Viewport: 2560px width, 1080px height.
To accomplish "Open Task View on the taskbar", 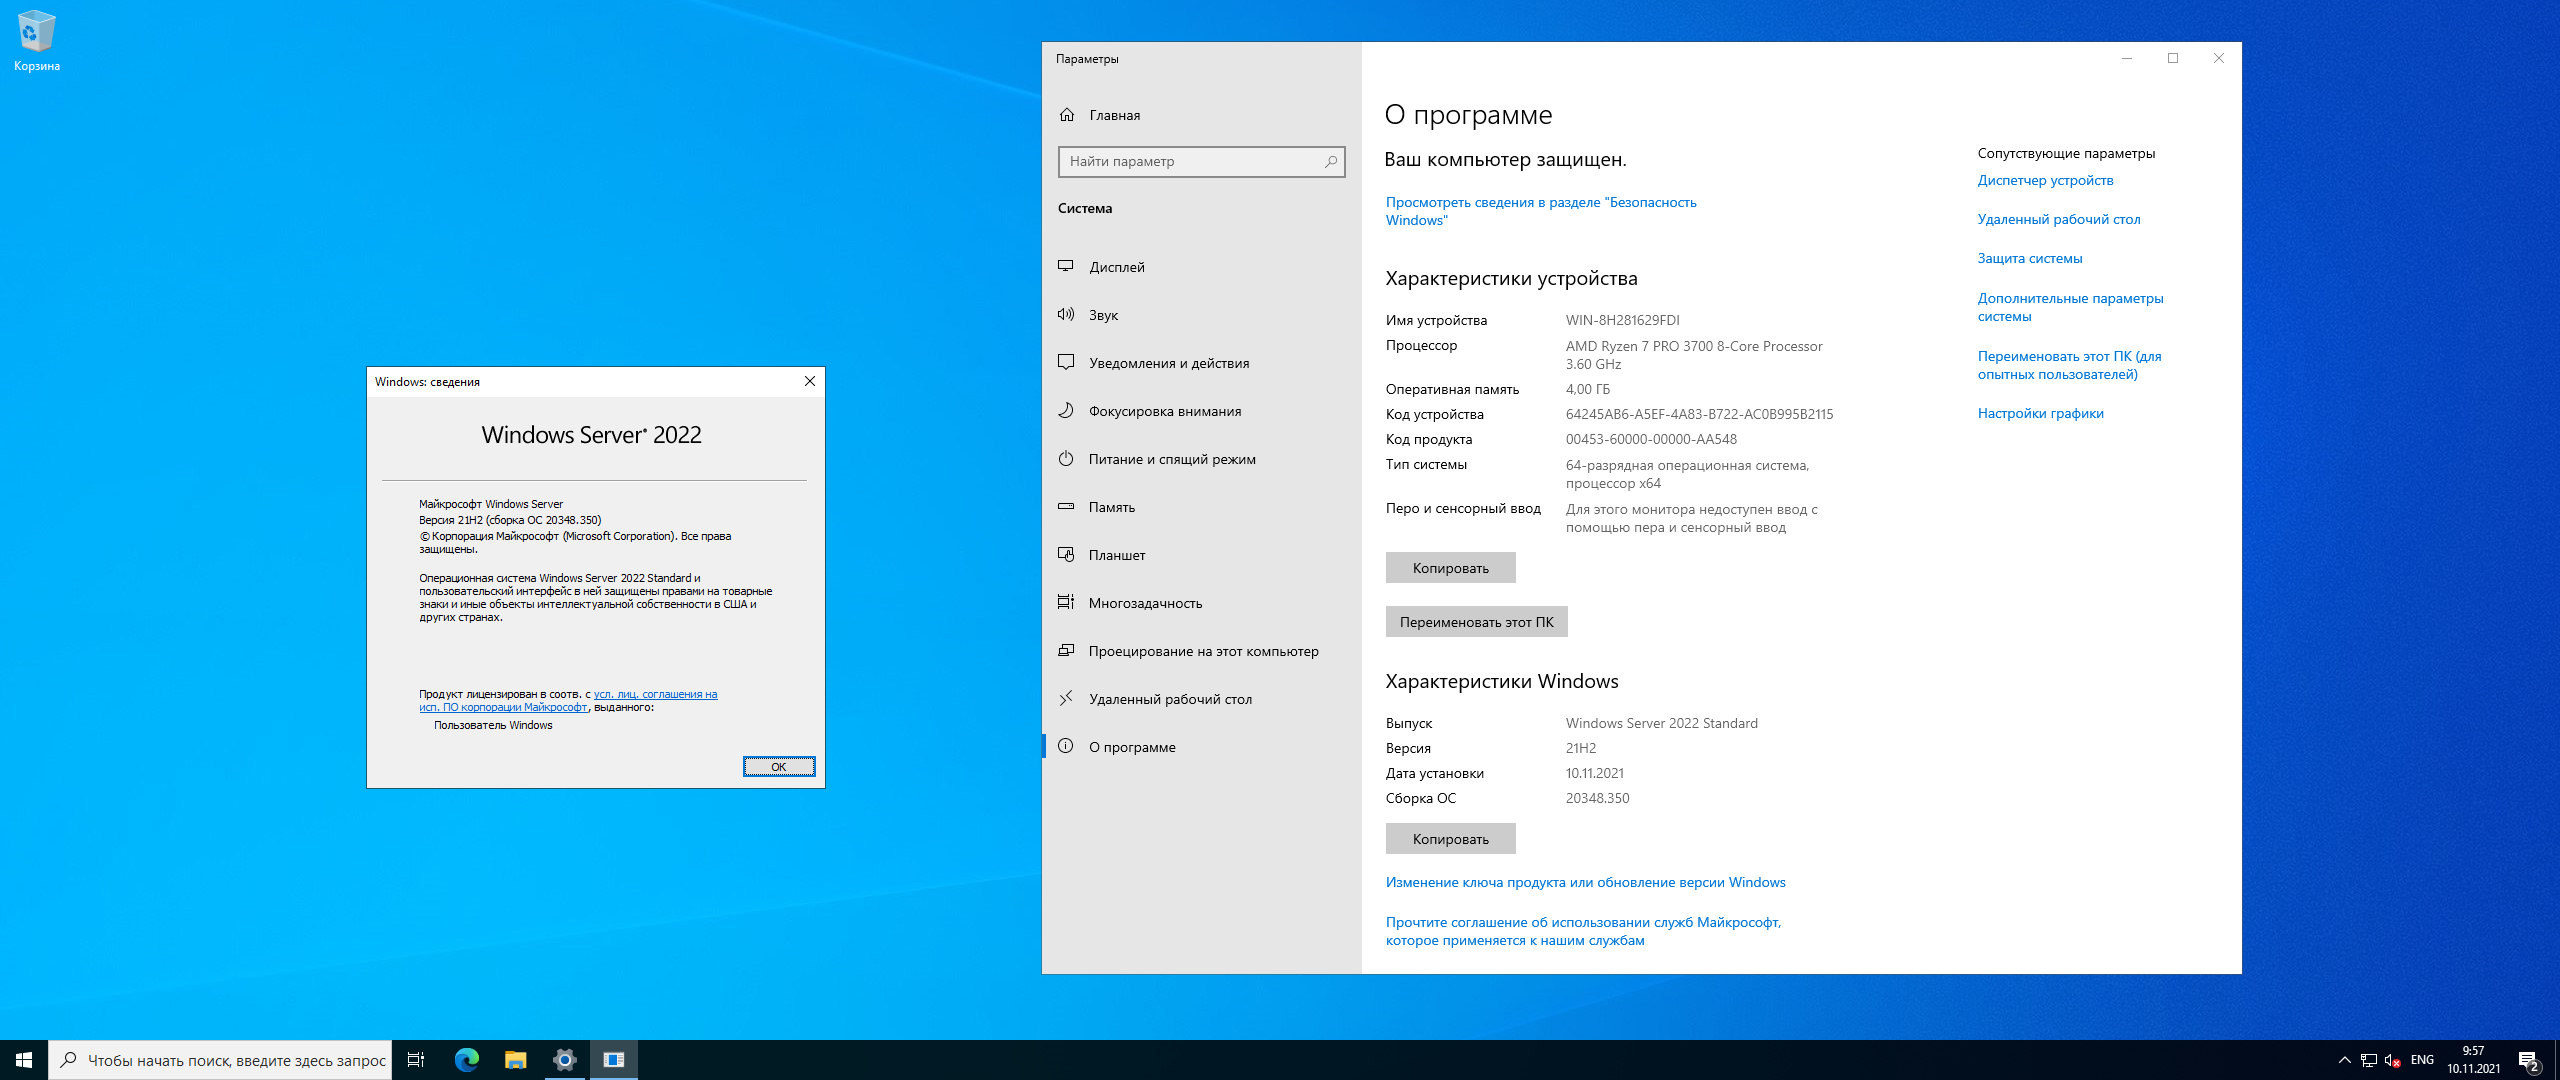I will click(x=416, y=1060).
